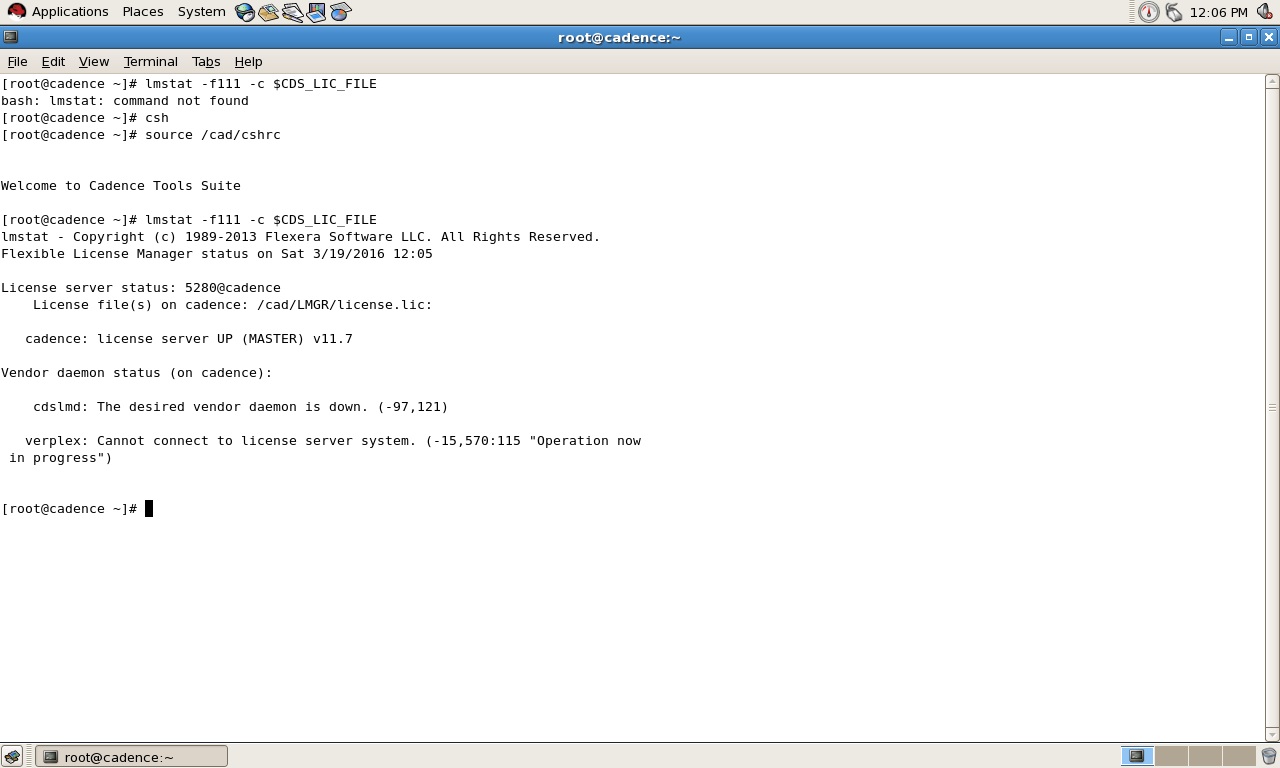Click the system monitor gauge icon
1280x768 pixels.
pos(1149,12)
